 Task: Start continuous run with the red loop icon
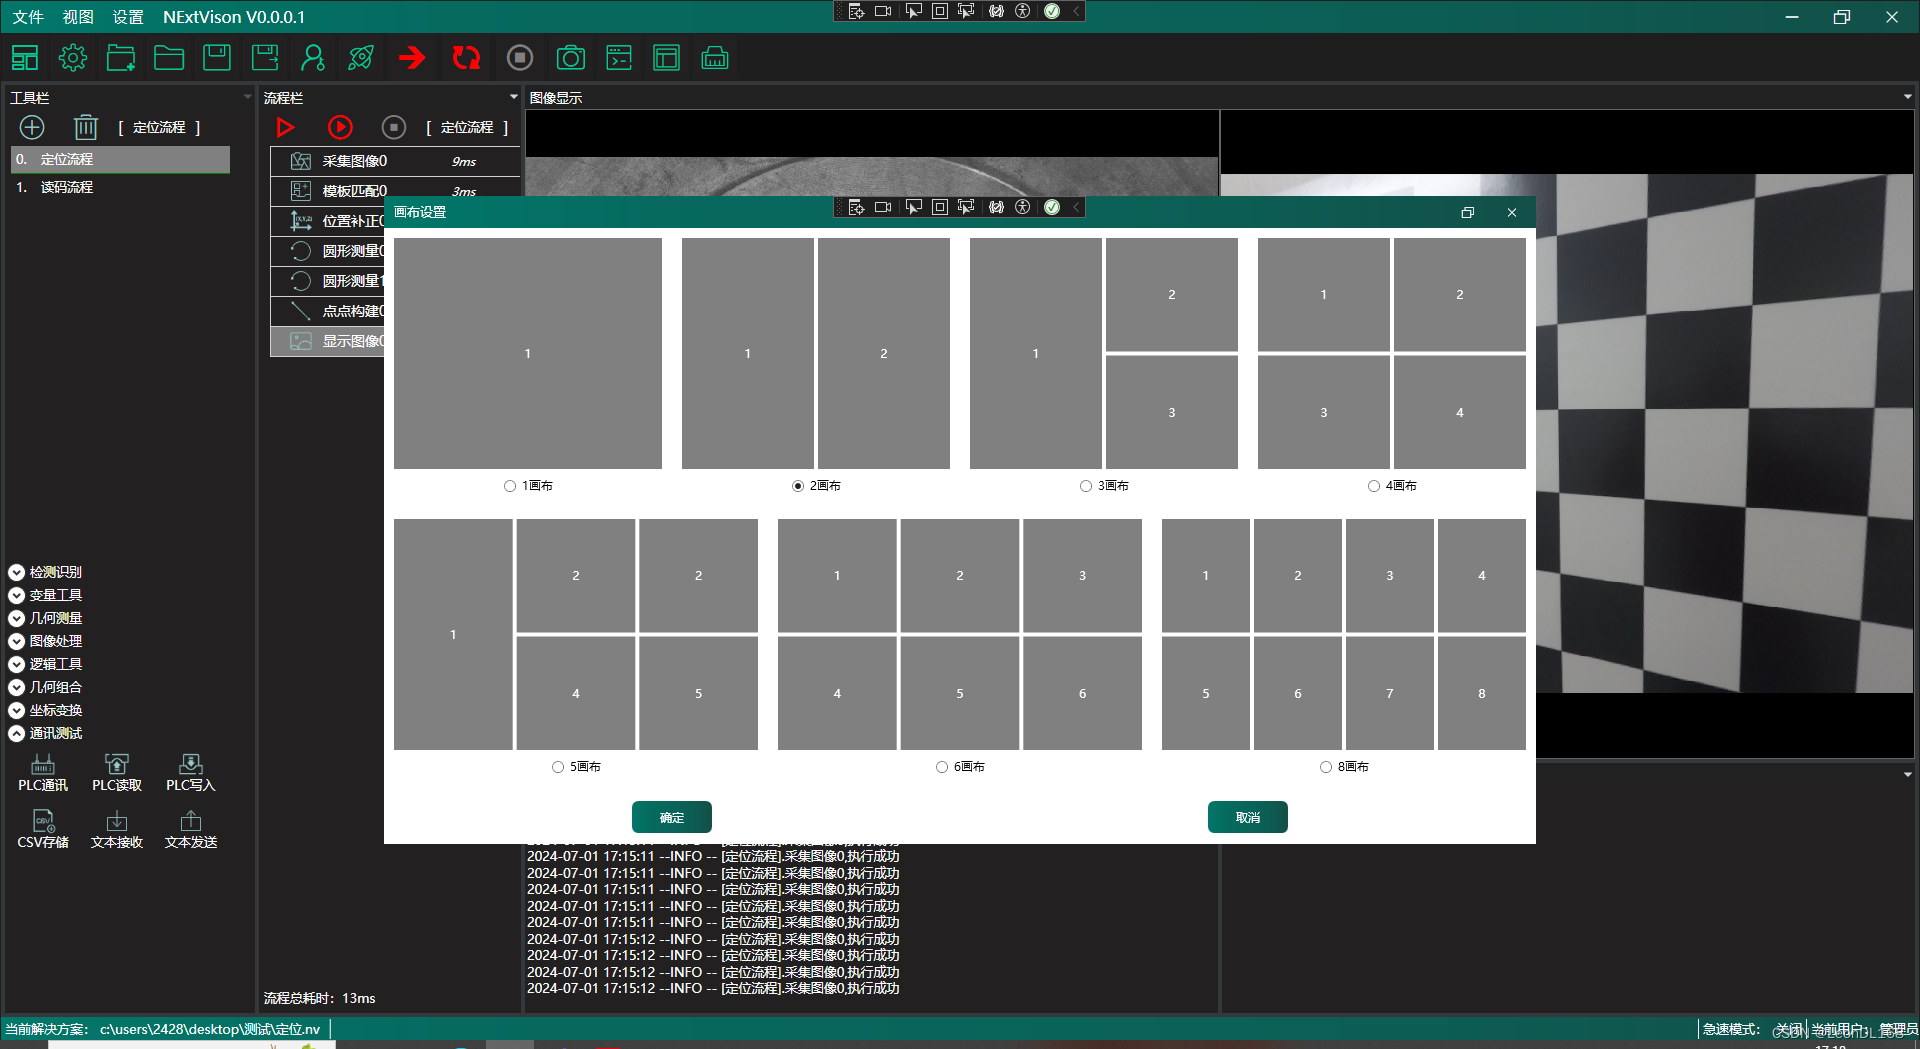point(466,57)
